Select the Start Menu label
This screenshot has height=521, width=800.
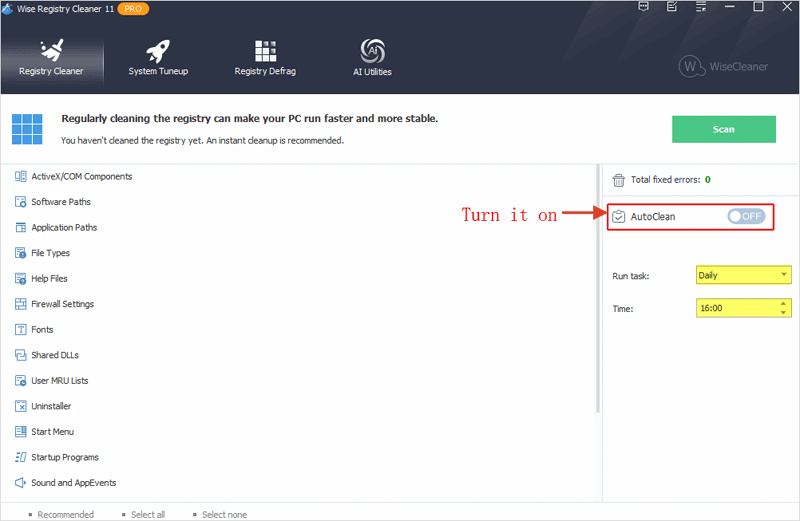(x=53, y=432)
